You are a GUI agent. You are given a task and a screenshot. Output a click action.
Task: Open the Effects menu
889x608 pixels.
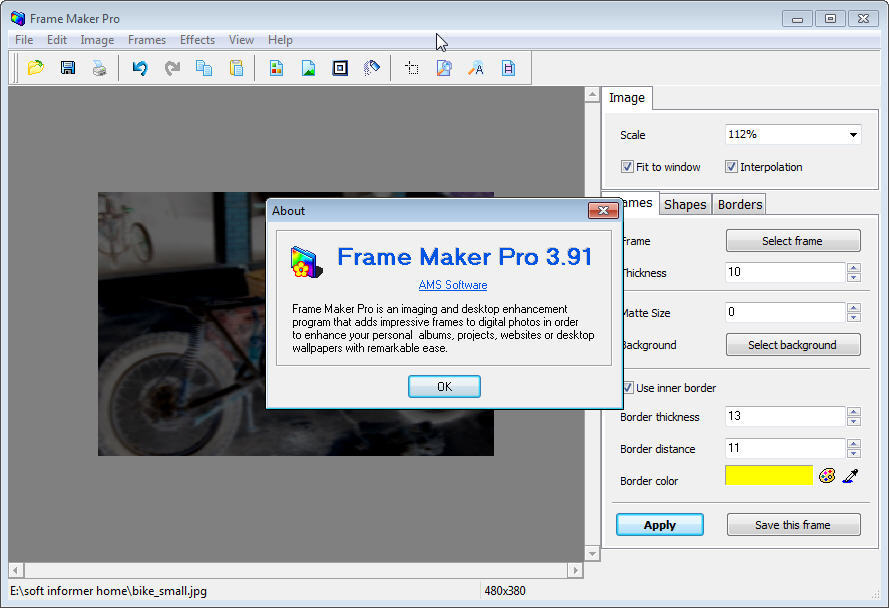click(x=197, y=39)
